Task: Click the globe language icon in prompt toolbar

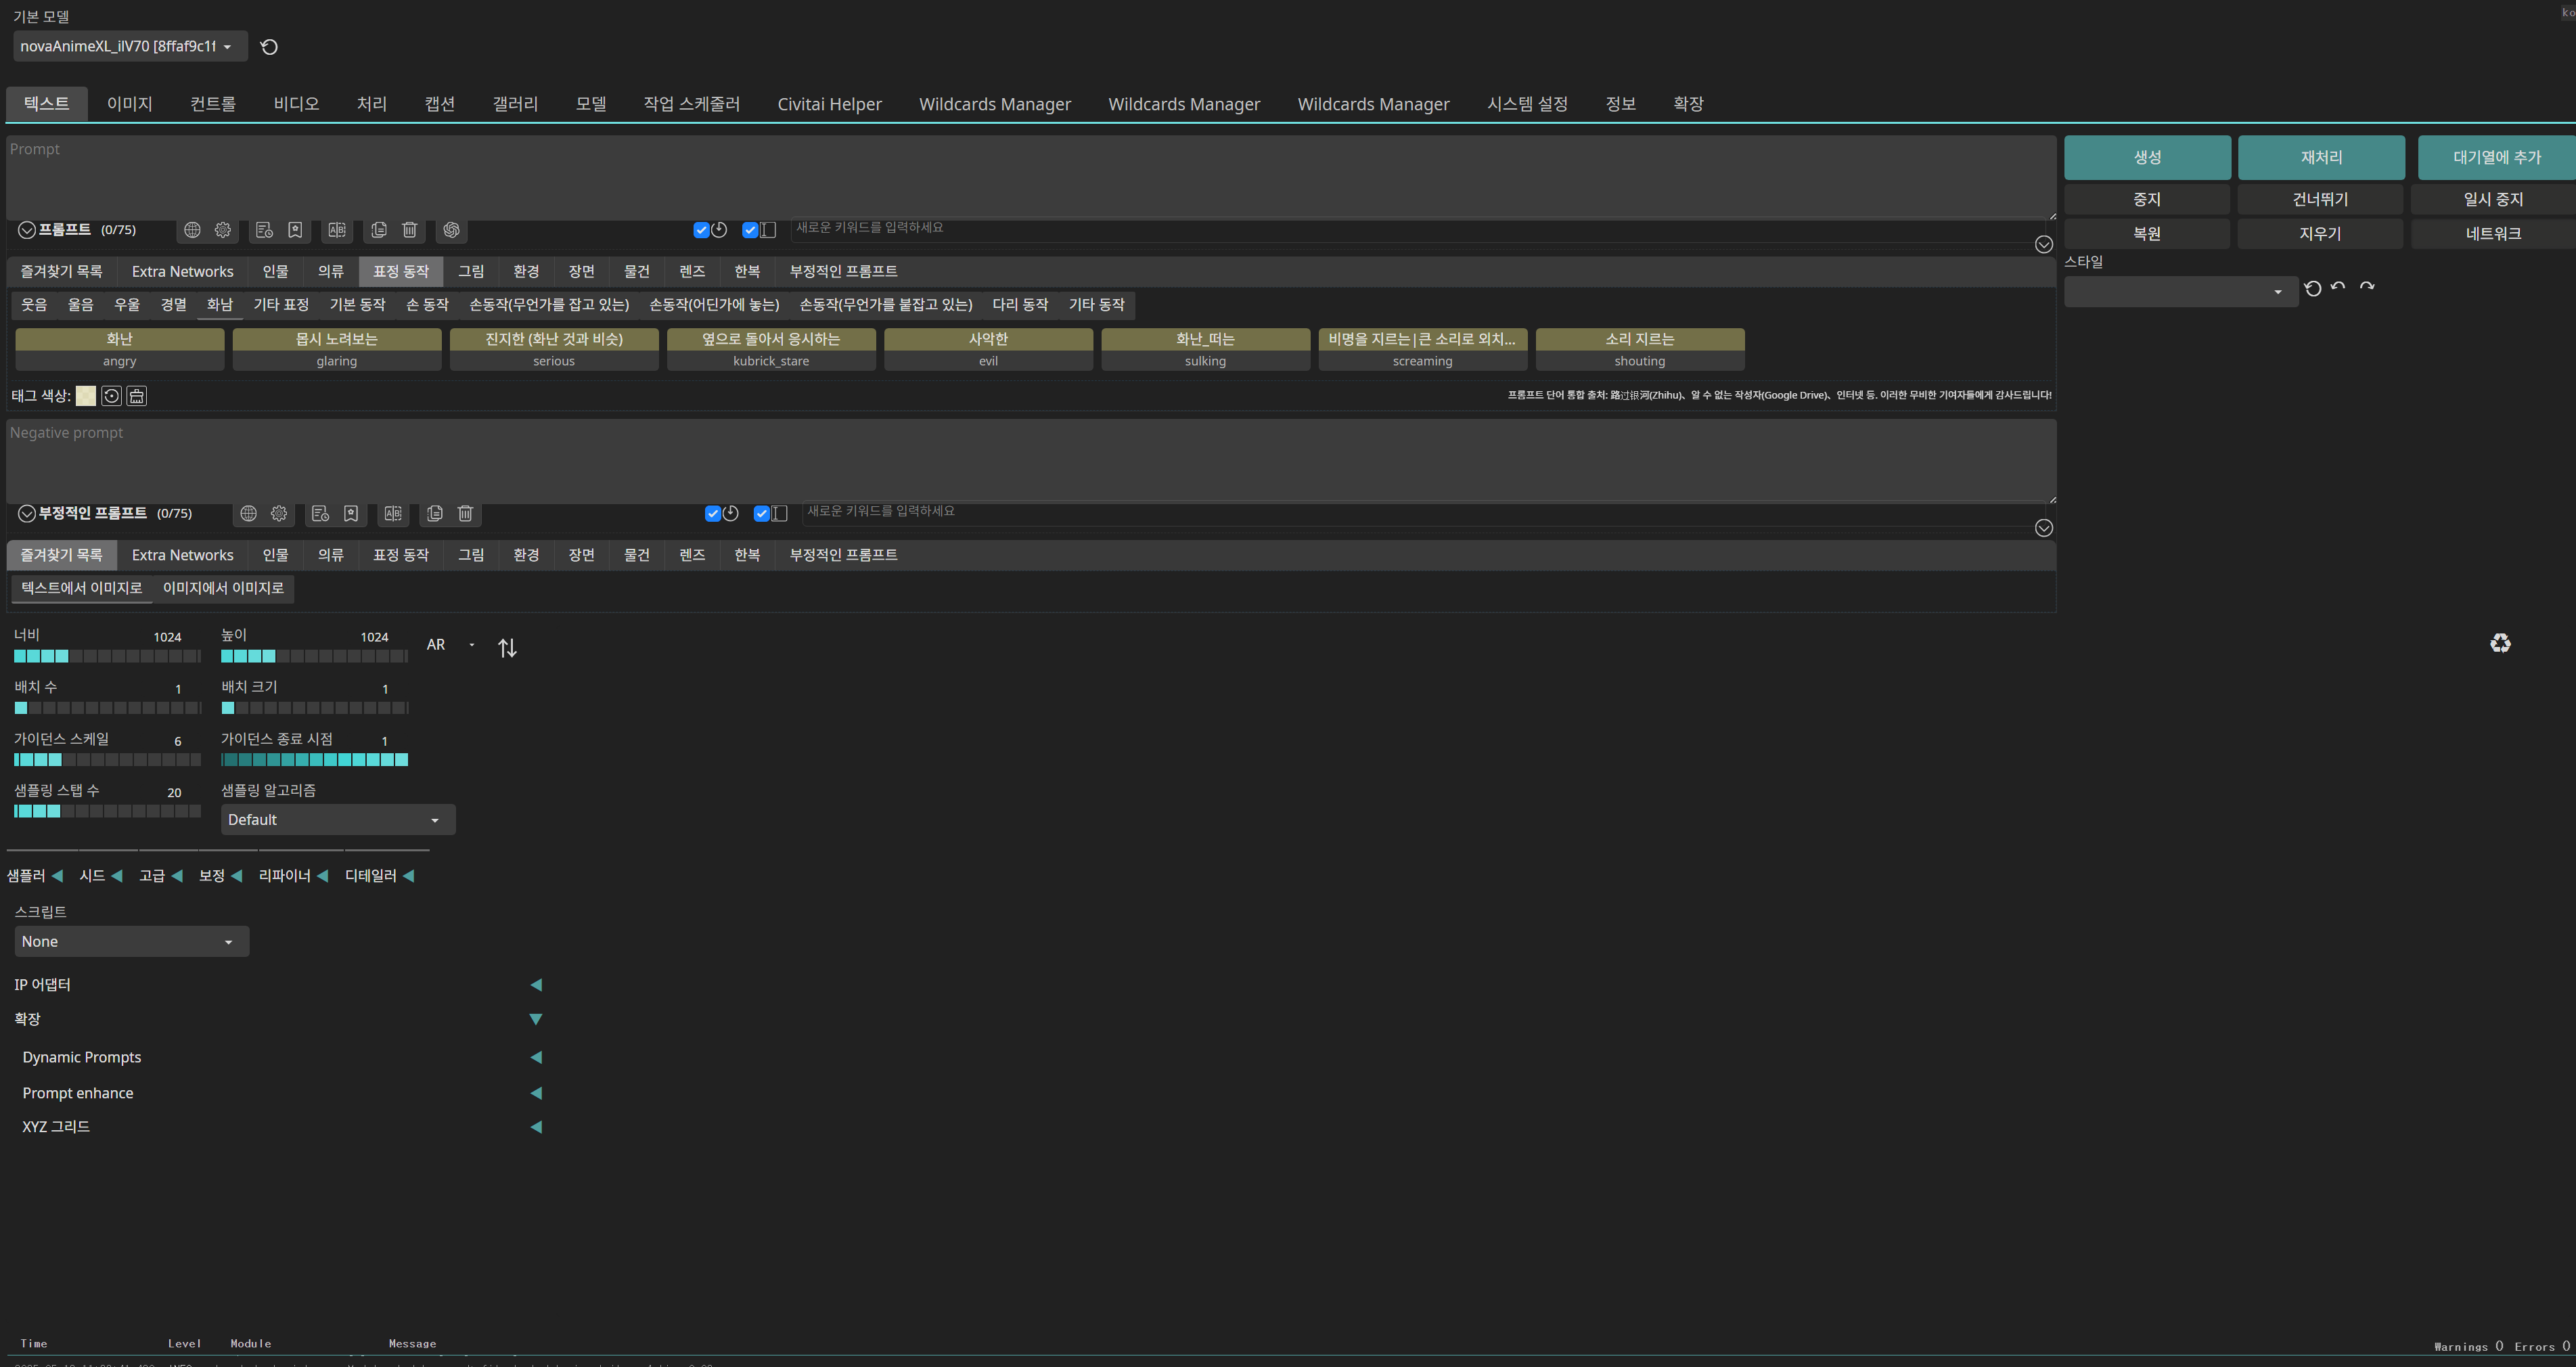Action: point(192,230)
